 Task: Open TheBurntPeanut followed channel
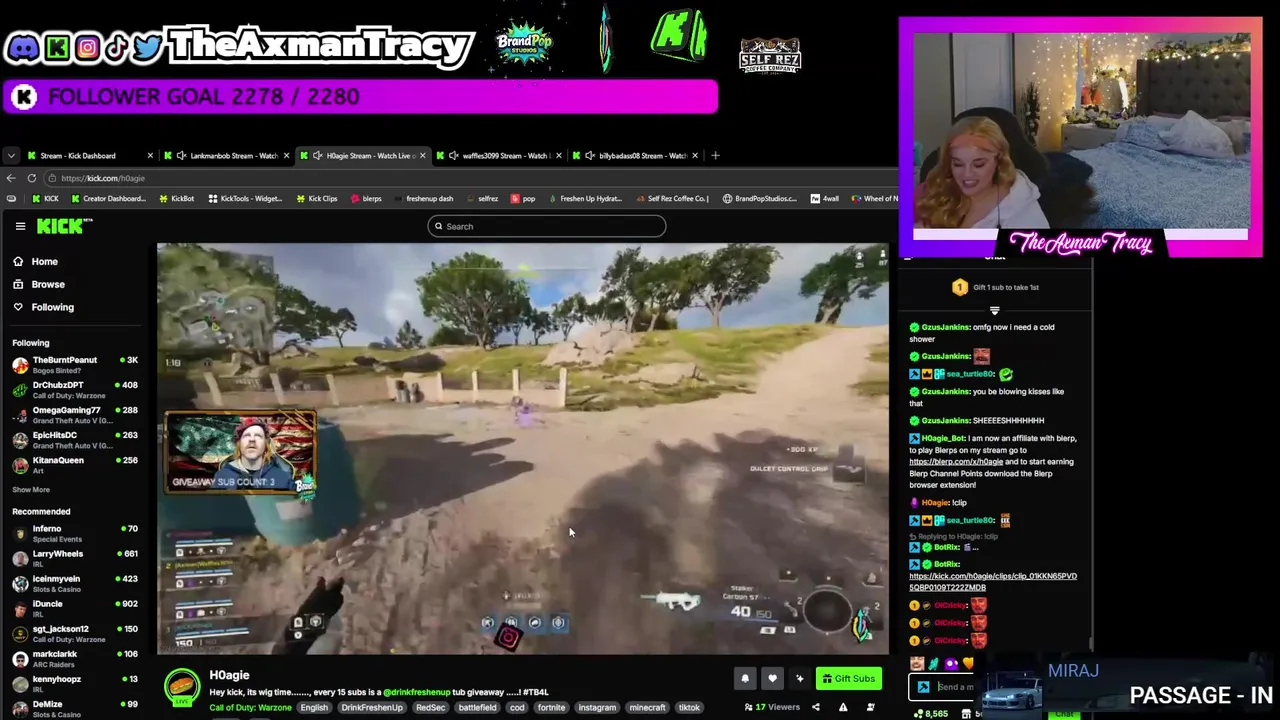75,365
